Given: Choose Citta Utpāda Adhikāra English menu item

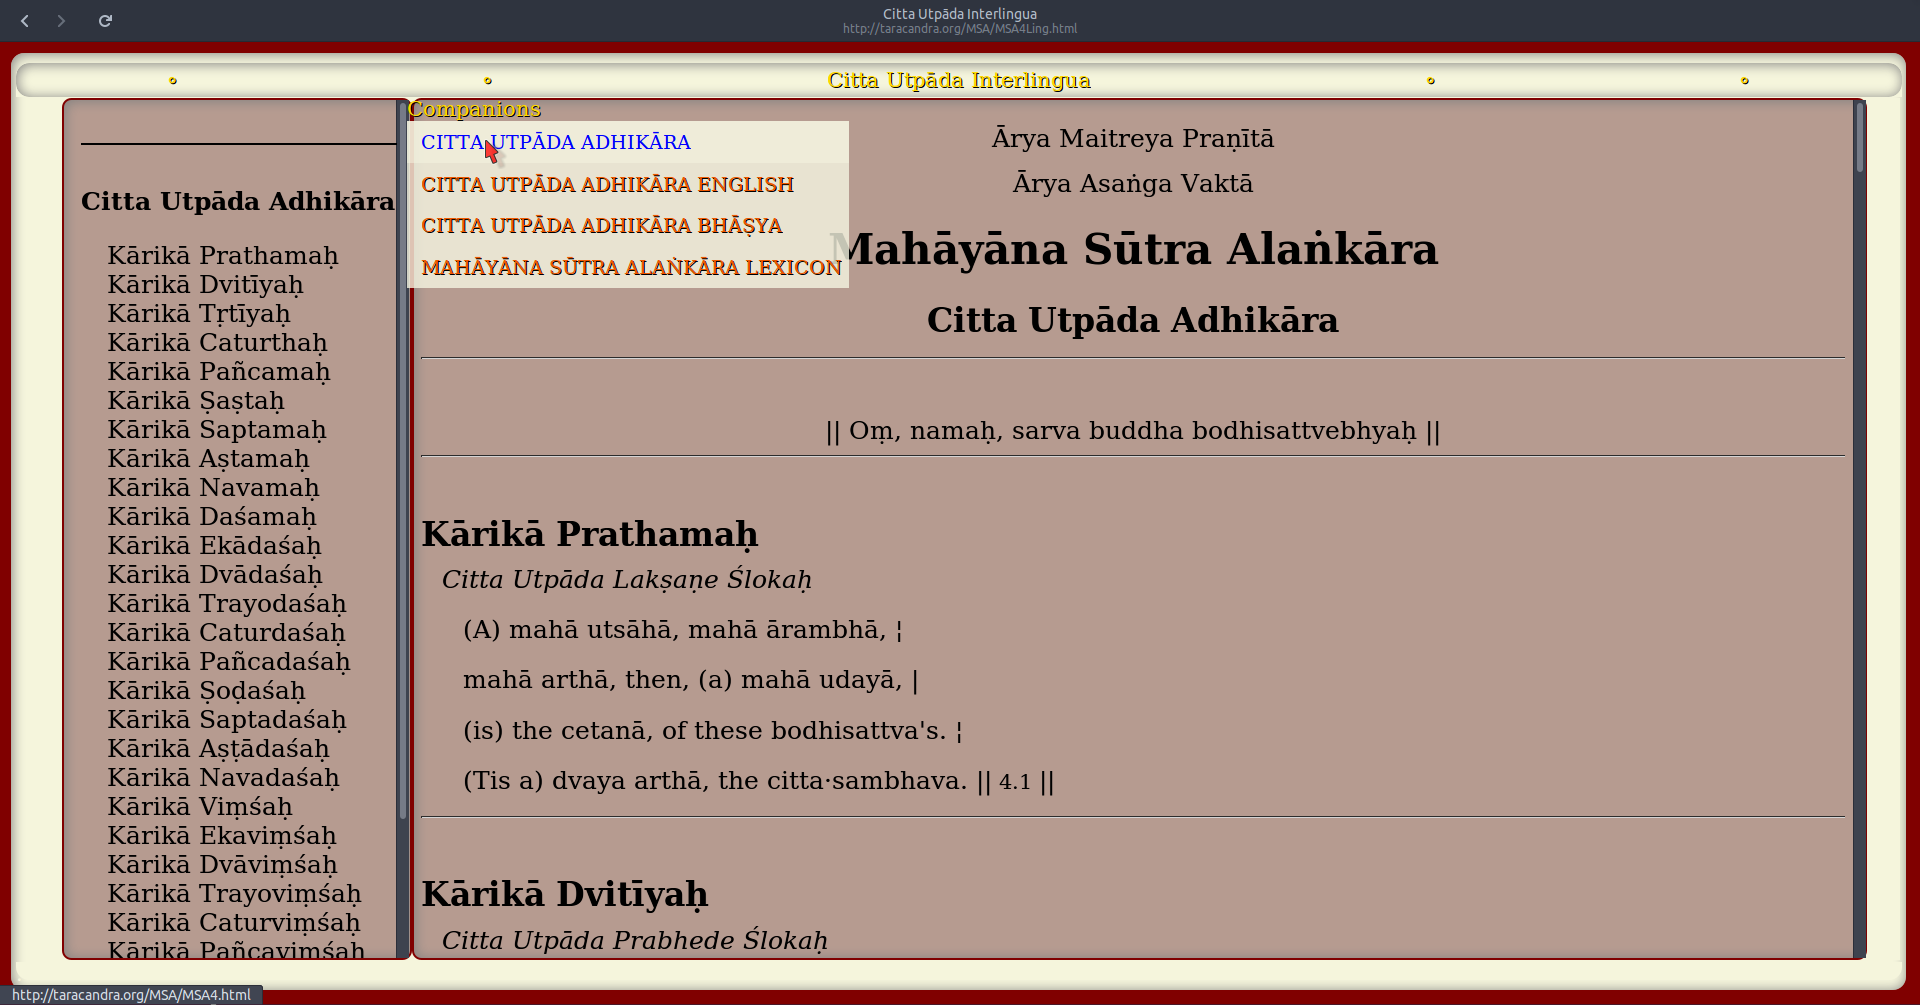Looking at the screenshot, I should (607, 185).
